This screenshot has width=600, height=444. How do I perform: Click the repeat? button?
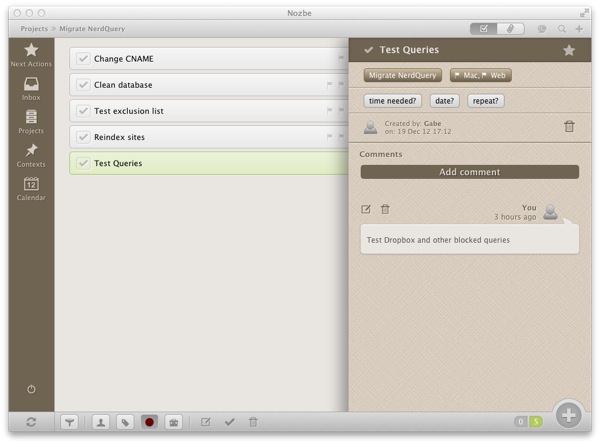point(486,101)
